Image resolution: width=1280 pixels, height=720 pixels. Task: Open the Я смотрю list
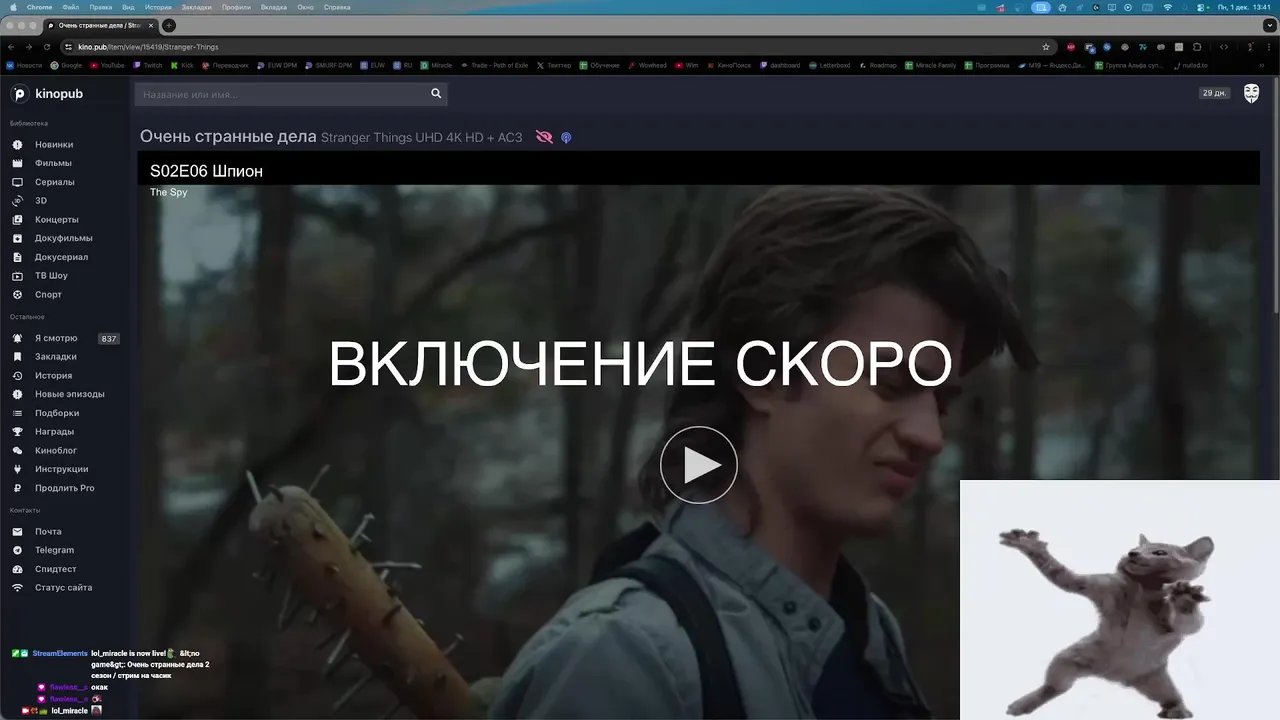pos(56,338)
